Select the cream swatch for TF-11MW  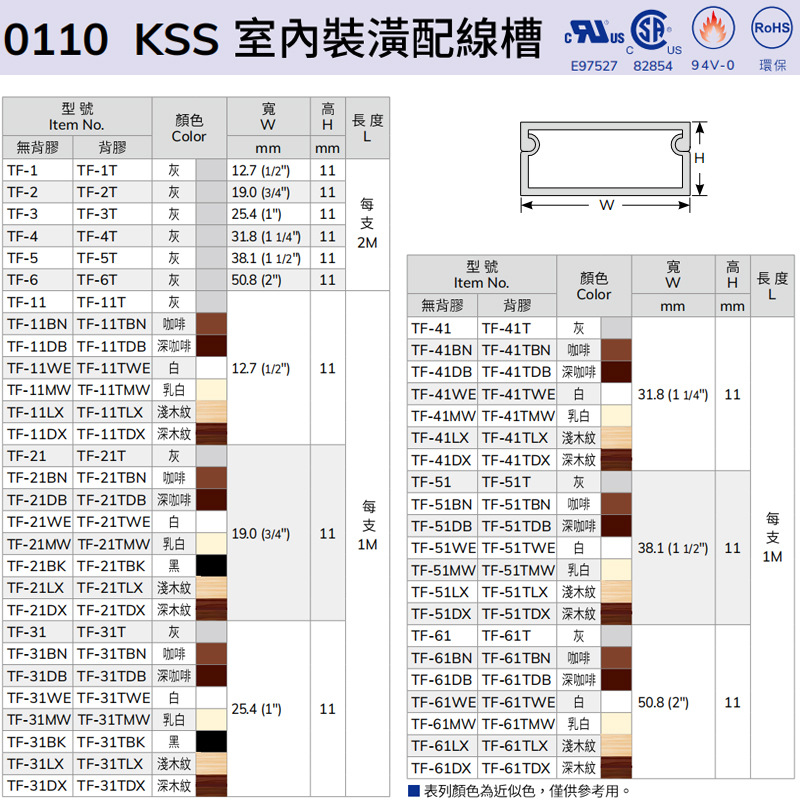(211, 390)
